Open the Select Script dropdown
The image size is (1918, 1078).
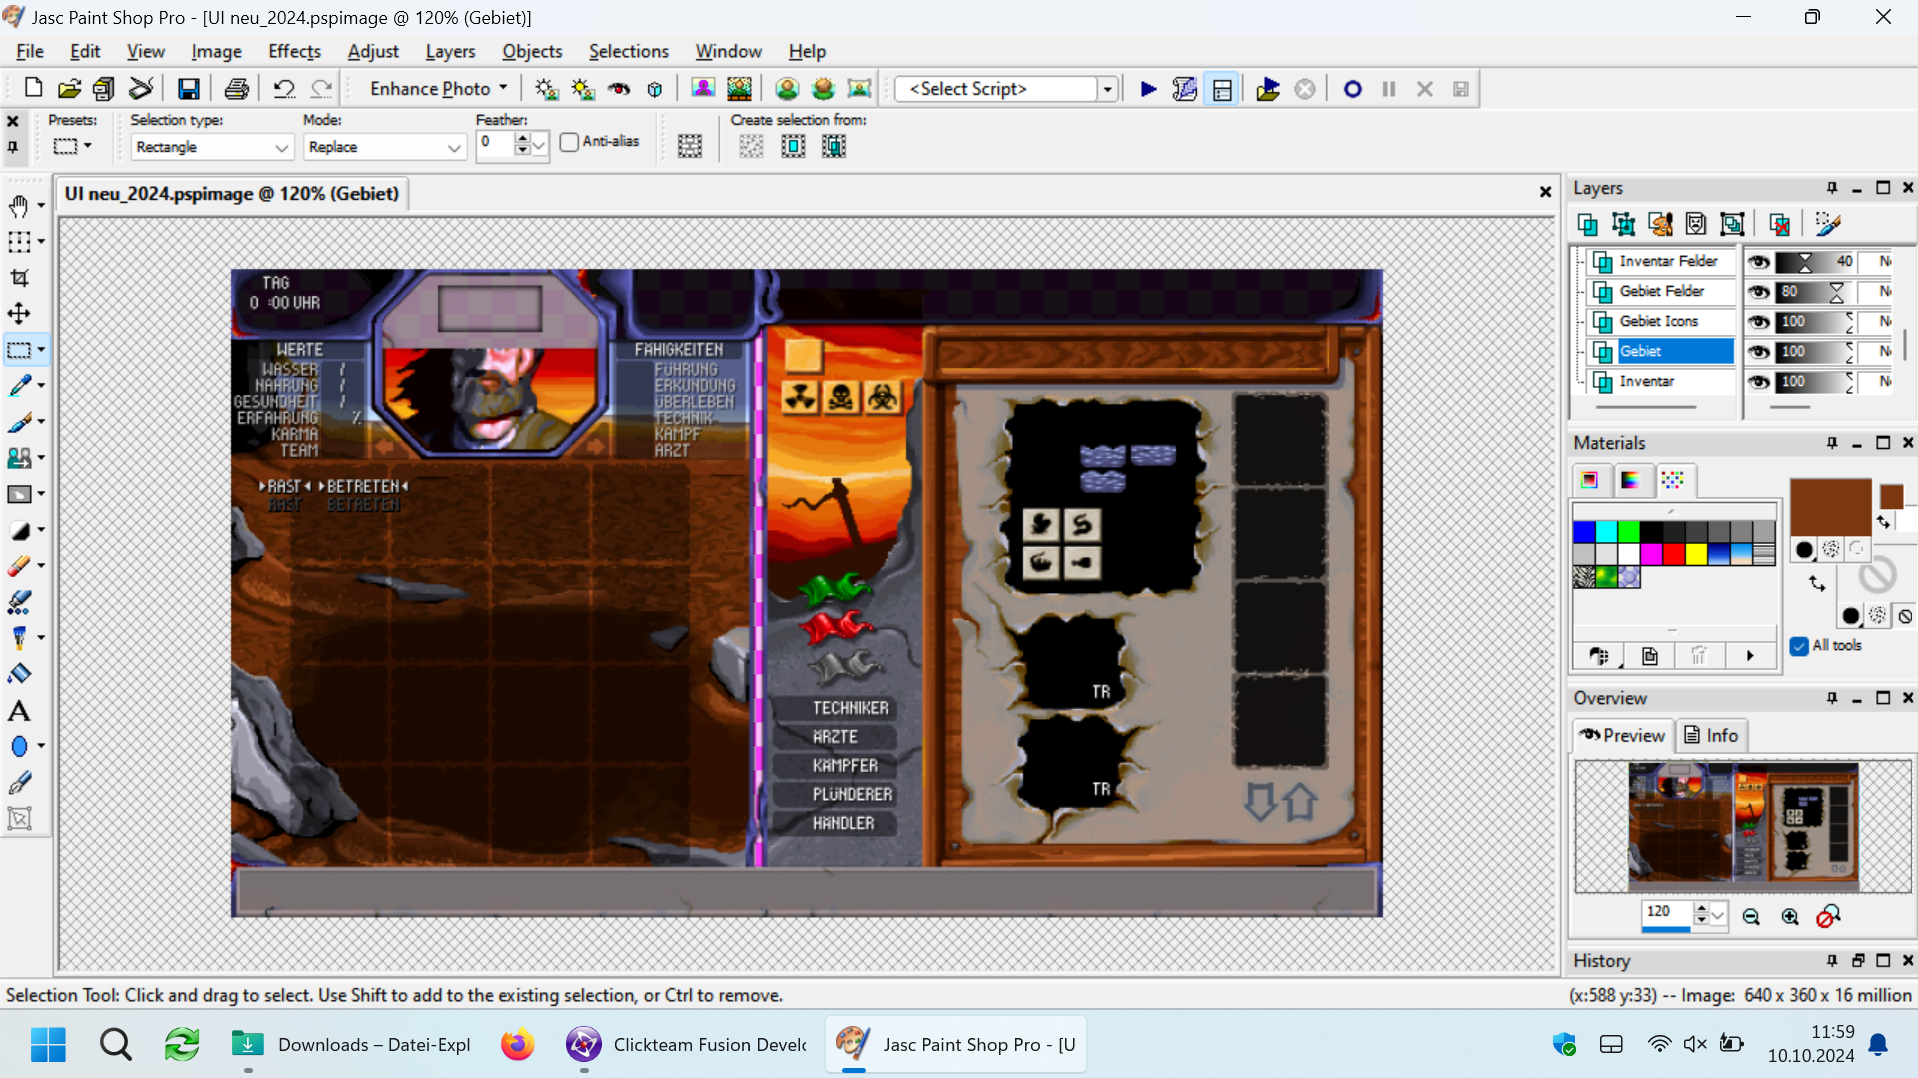(x=1107, y=89)
